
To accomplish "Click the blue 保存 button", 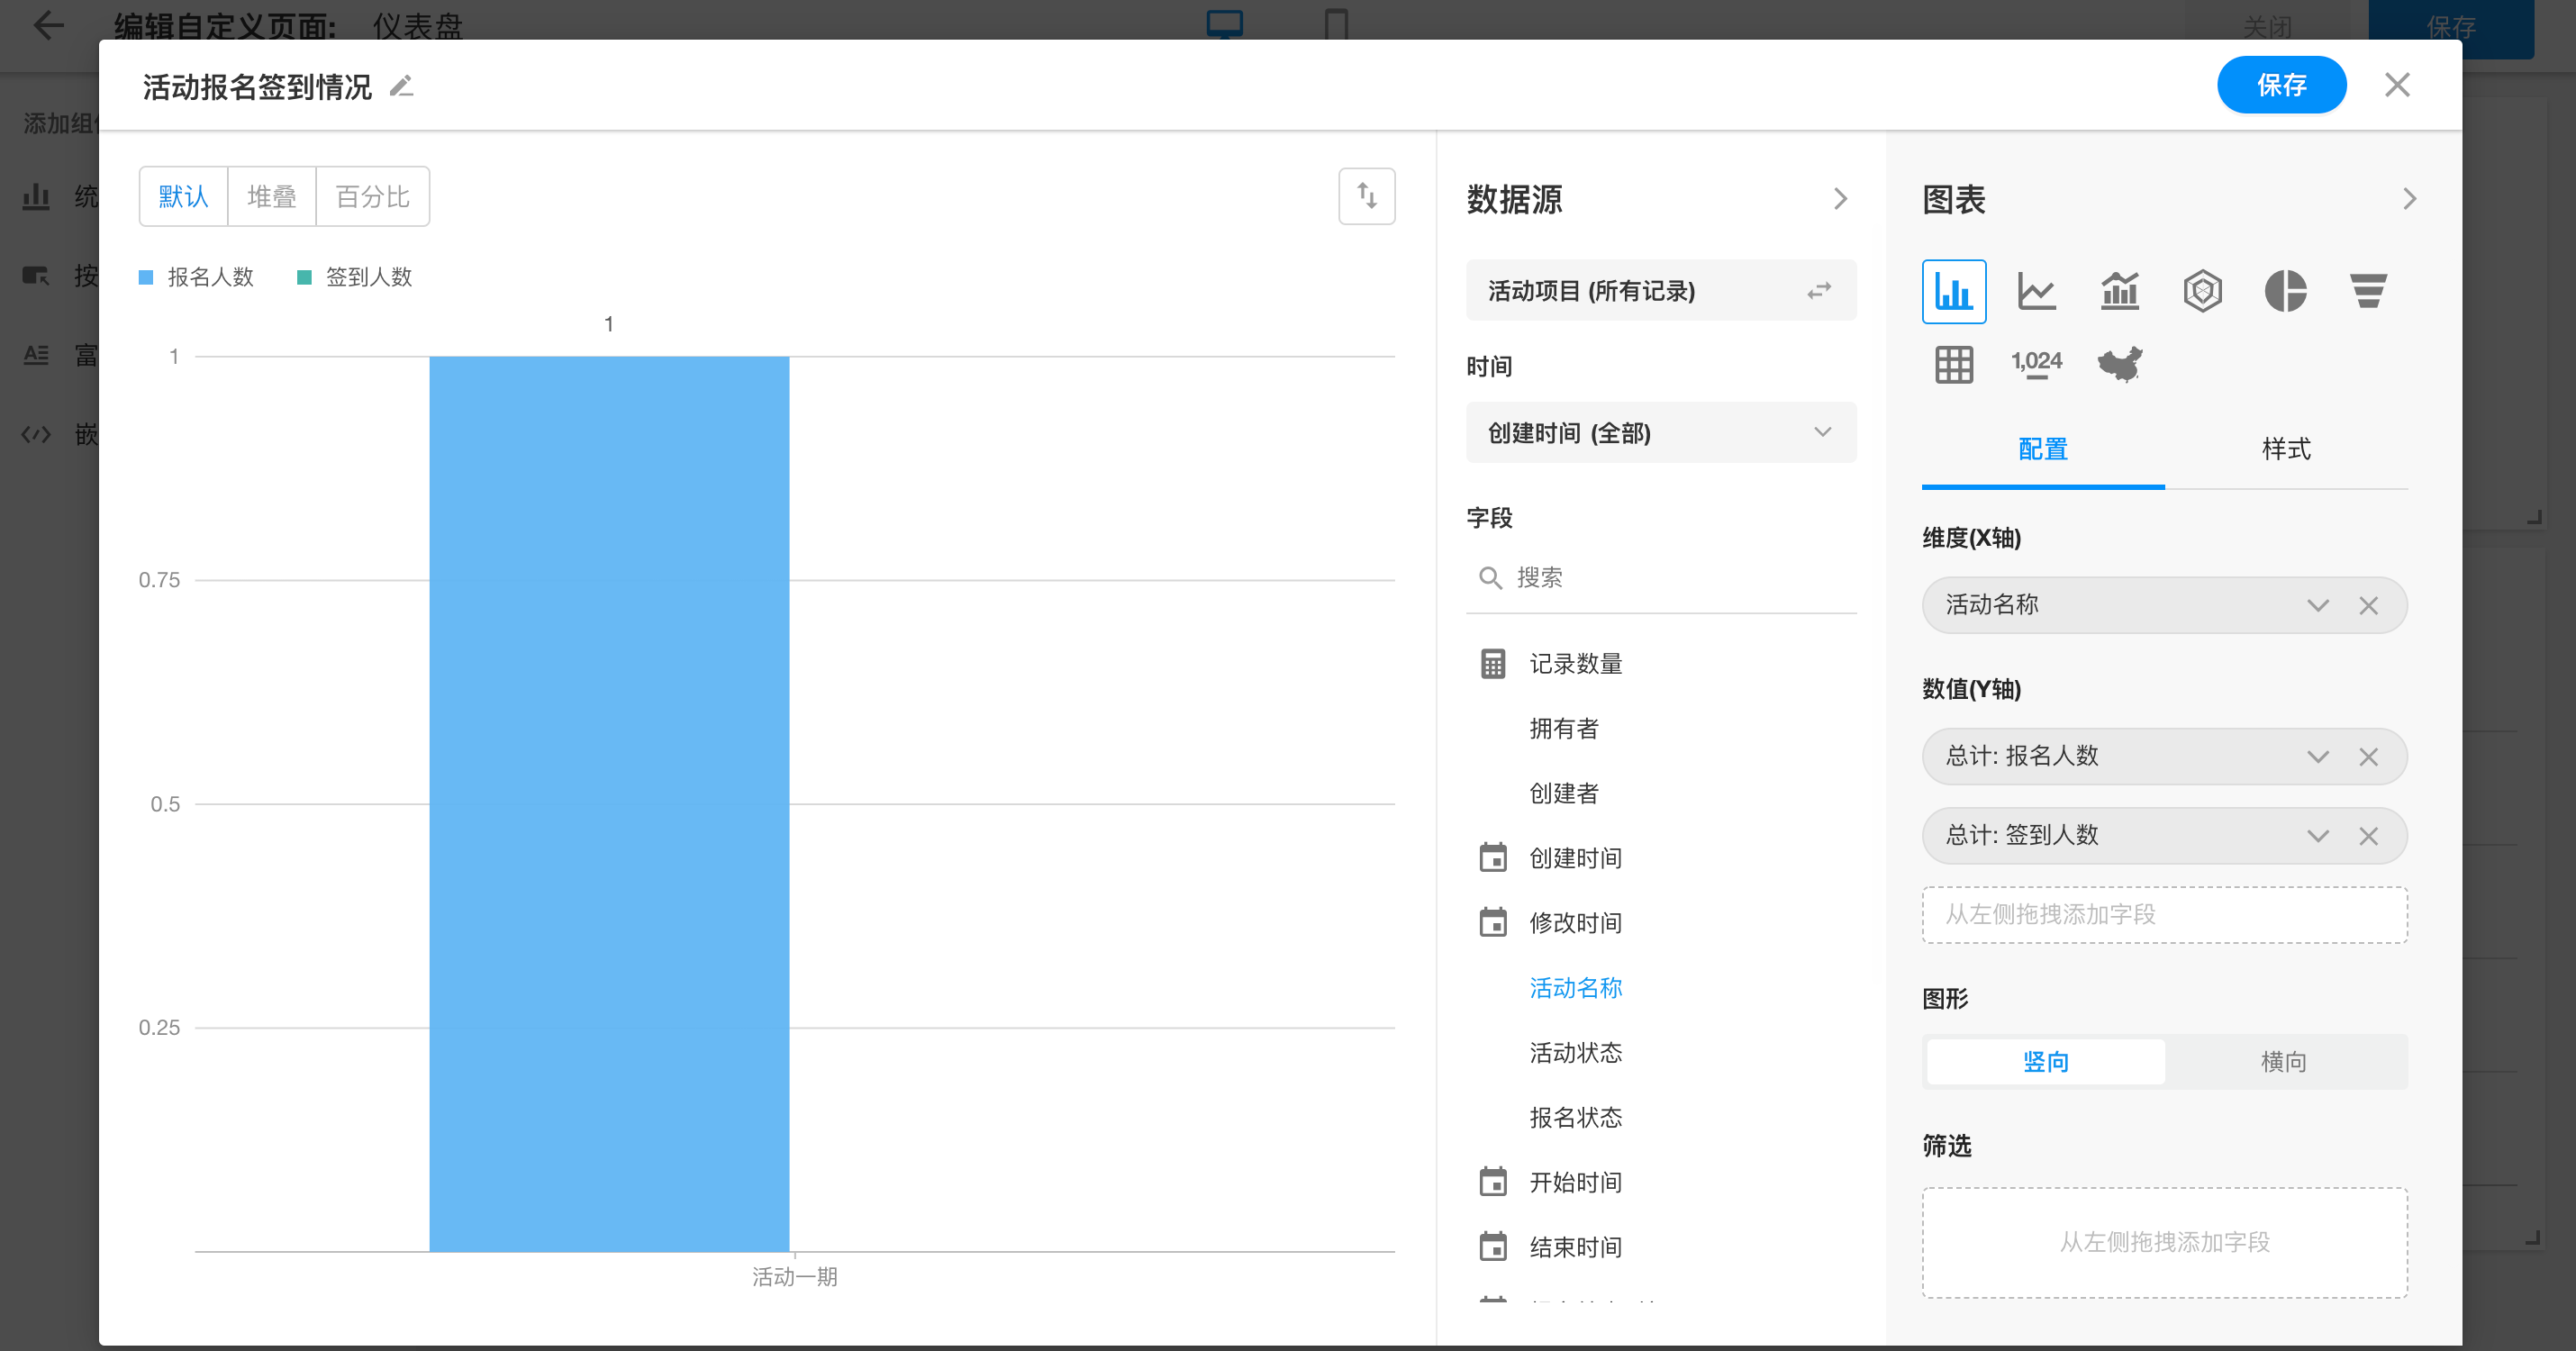I will click(x=2281, y=85).
